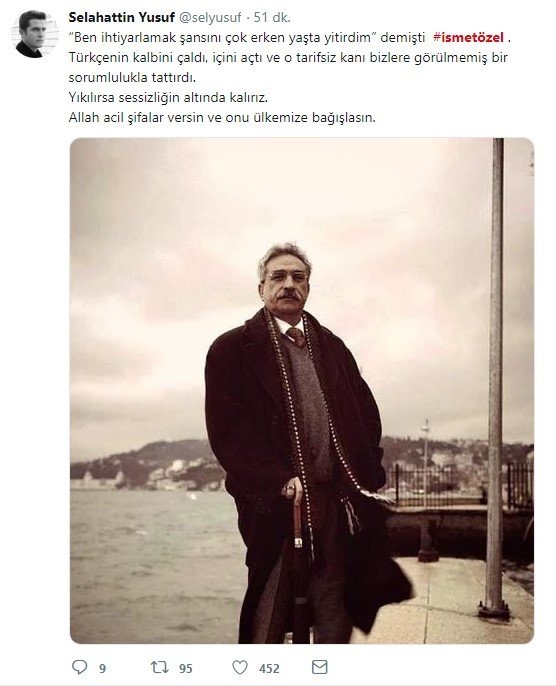Click the line starting "Allah acil şifalar"
Viewport: 556px width, 686px height.
(222, 118)
